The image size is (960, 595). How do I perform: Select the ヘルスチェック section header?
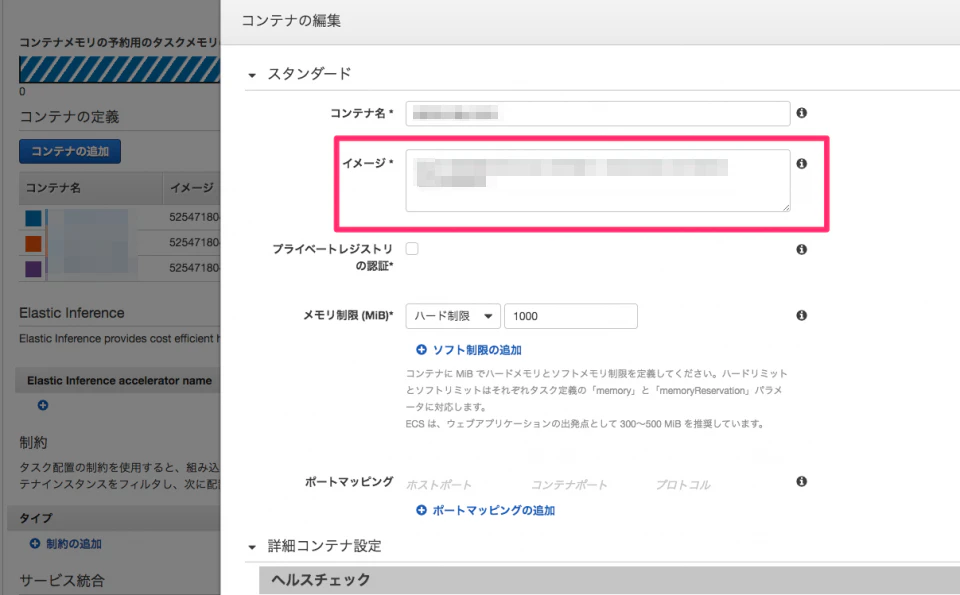320,580
